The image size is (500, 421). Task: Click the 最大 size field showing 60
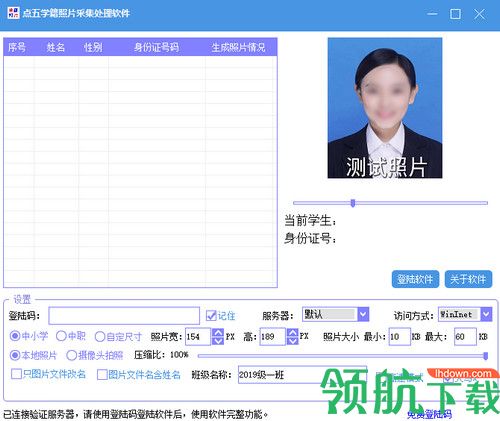(465, 336)
